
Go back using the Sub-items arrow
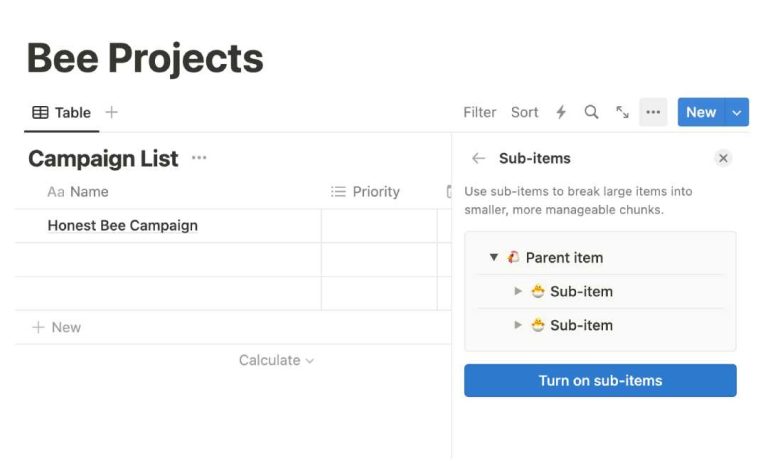[479, 158]
